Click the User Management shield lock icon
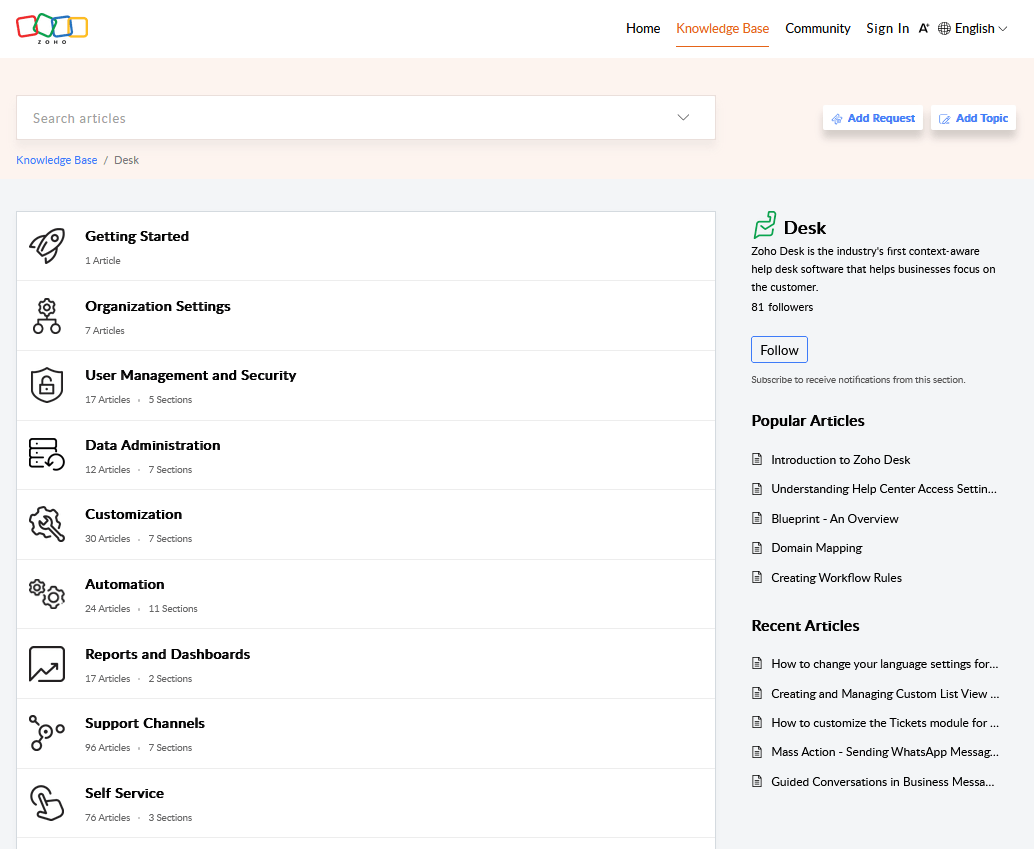Image resolution: width=1034 pixels, height=849 pixels. (x=47, y=385)
